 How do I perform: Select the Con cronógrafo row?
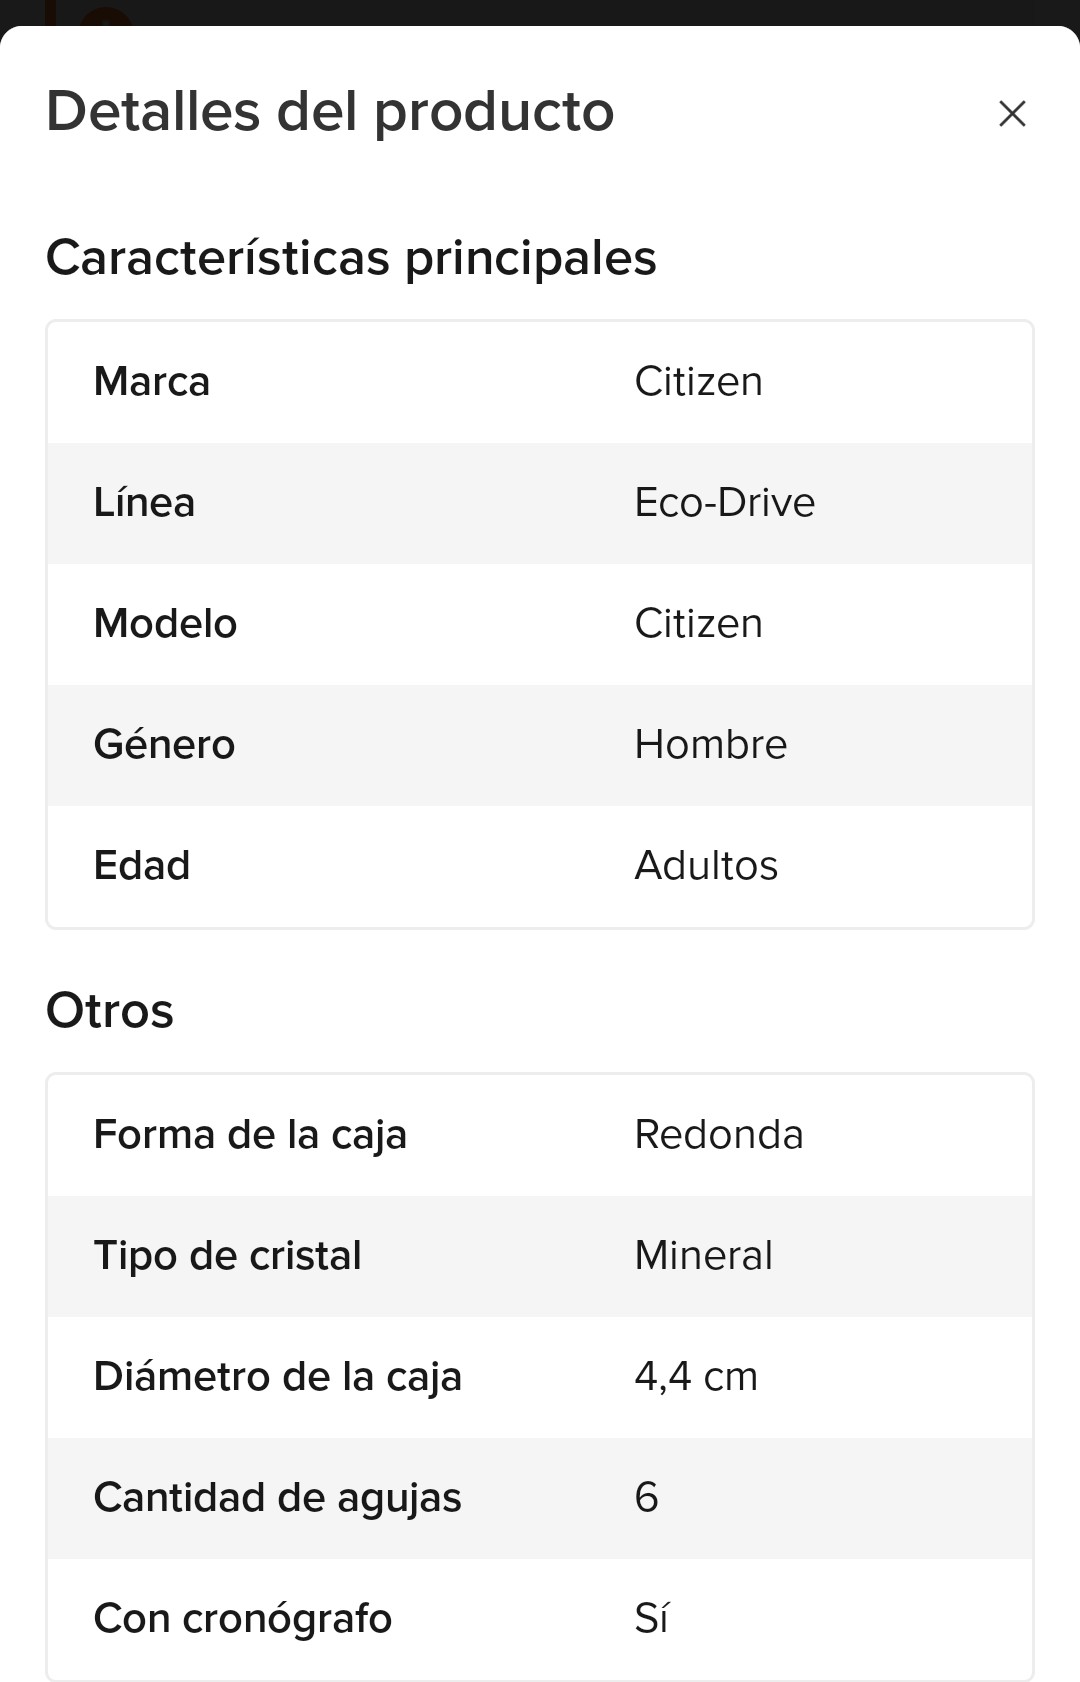pyautogui.click(x=540, y=1619)
